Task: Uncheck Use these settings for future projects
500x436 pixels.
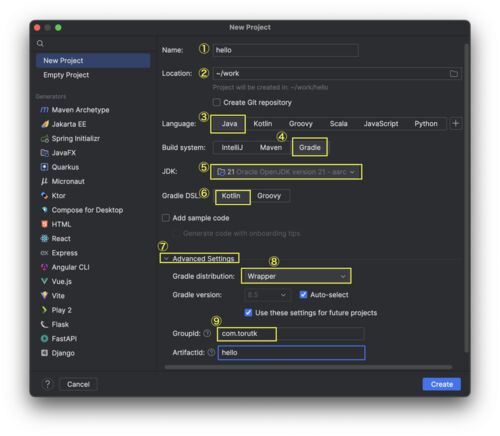Action: point(248,313)
